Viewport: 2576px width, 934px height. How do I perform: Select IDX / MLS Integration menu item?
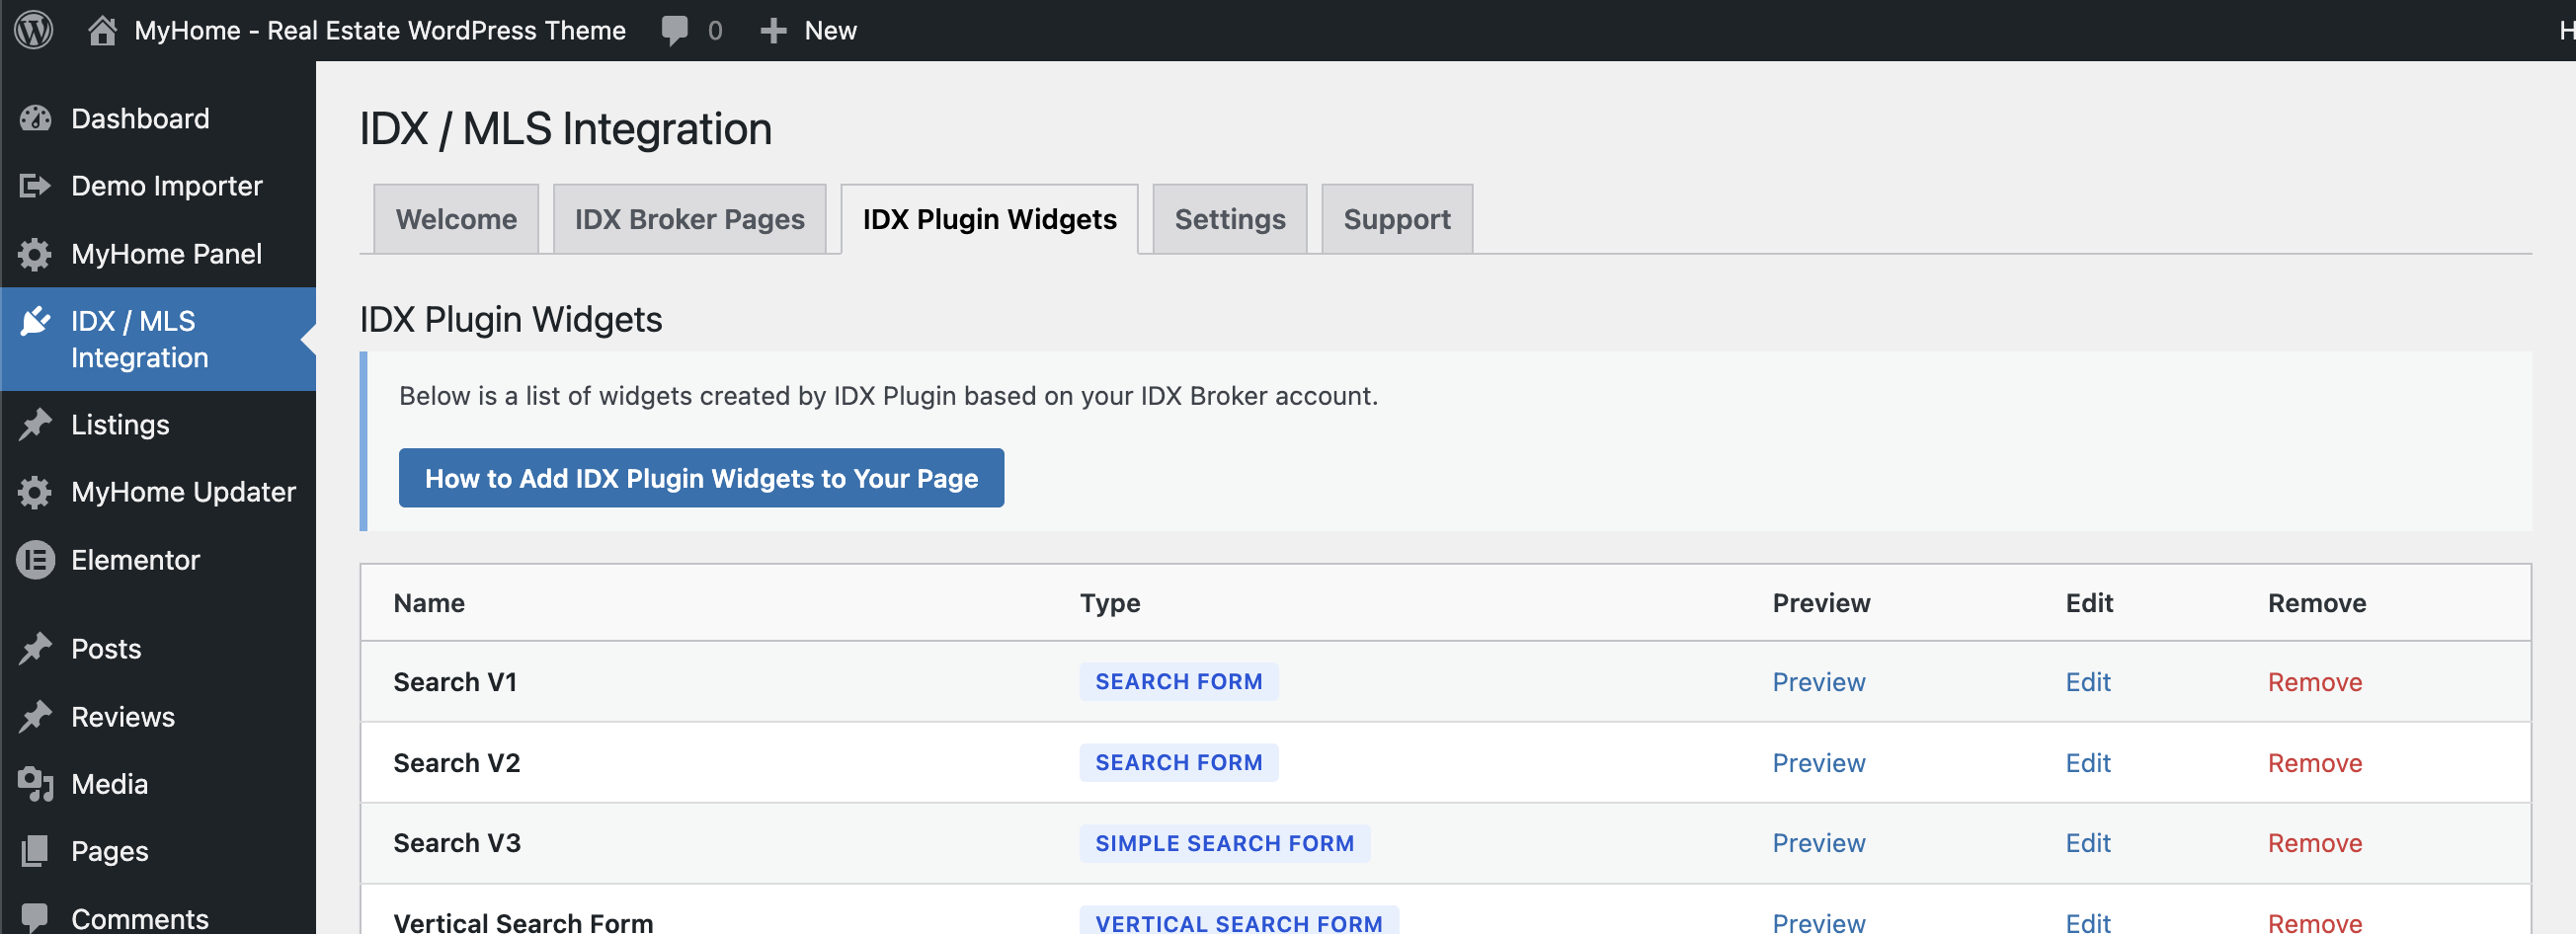(x=158, y=339)
